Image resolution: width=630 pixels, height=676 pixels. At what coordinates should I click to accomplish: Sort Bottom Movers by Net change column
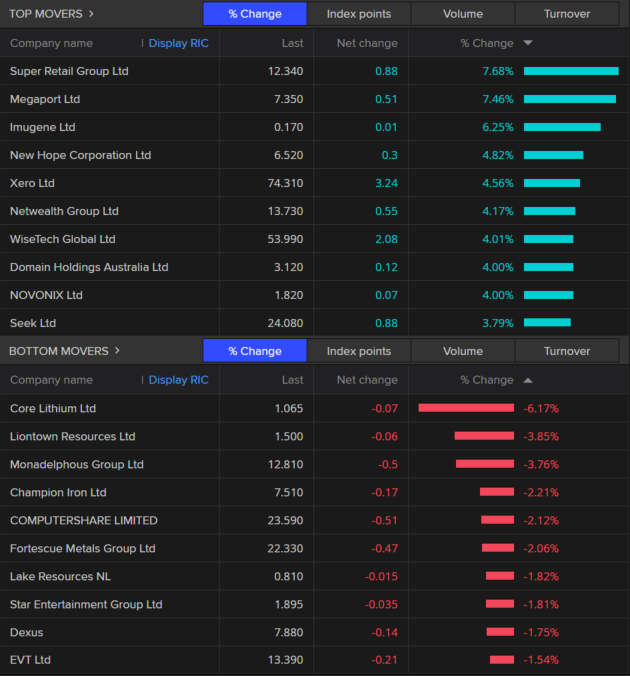coord(367,380)
